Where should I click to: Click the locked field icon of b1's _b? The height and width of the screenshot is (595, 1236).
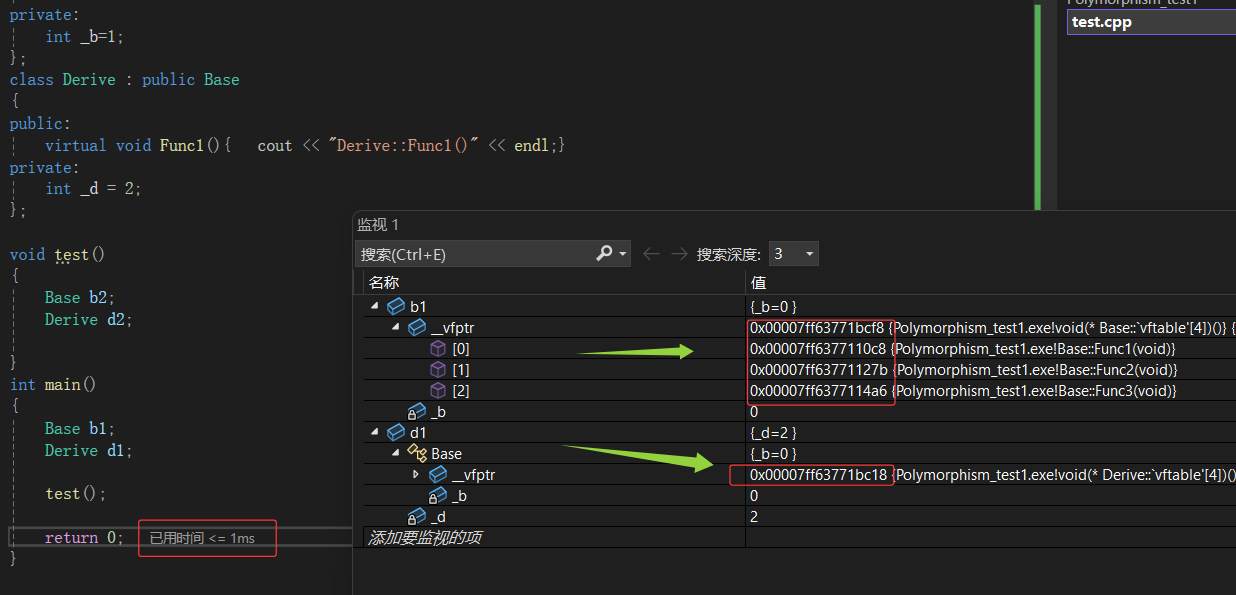(417, 411)
